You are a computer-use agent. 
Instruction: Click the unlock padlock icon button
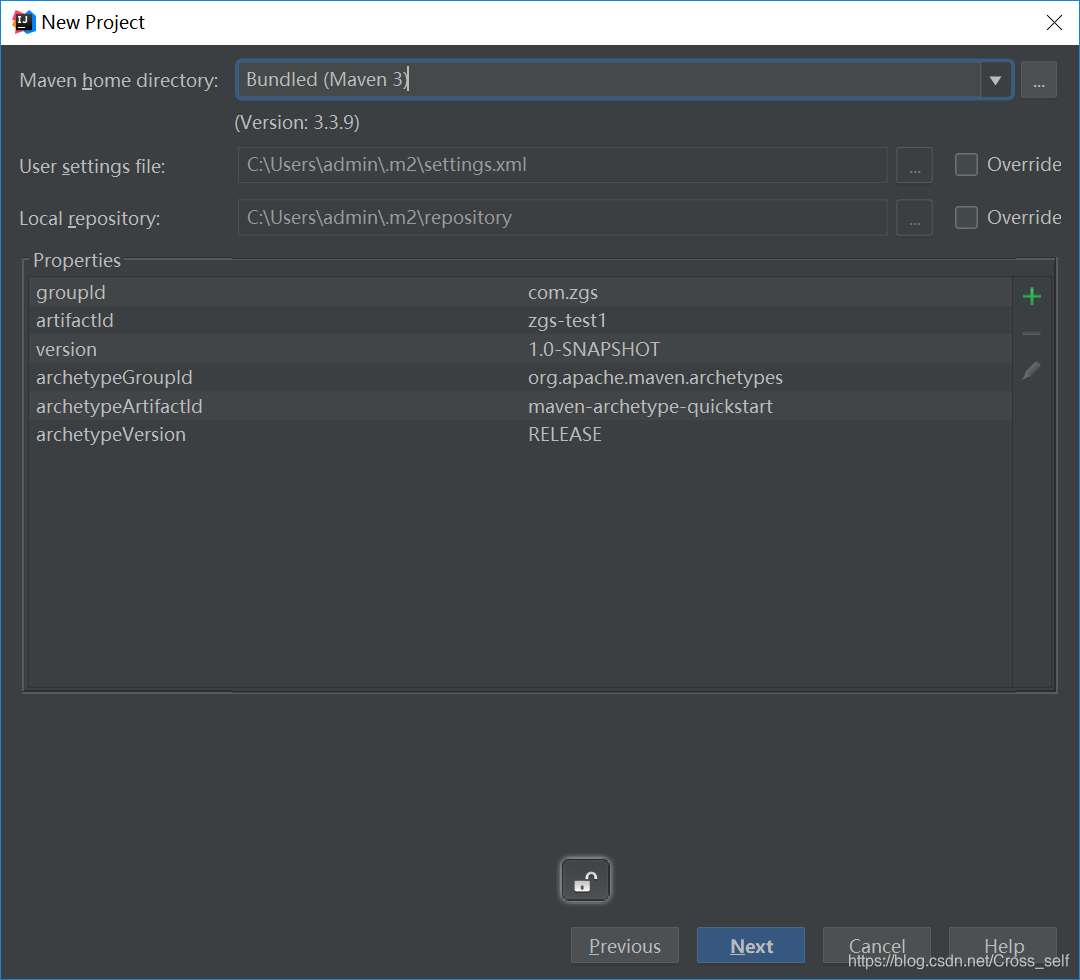click(585, 880)
